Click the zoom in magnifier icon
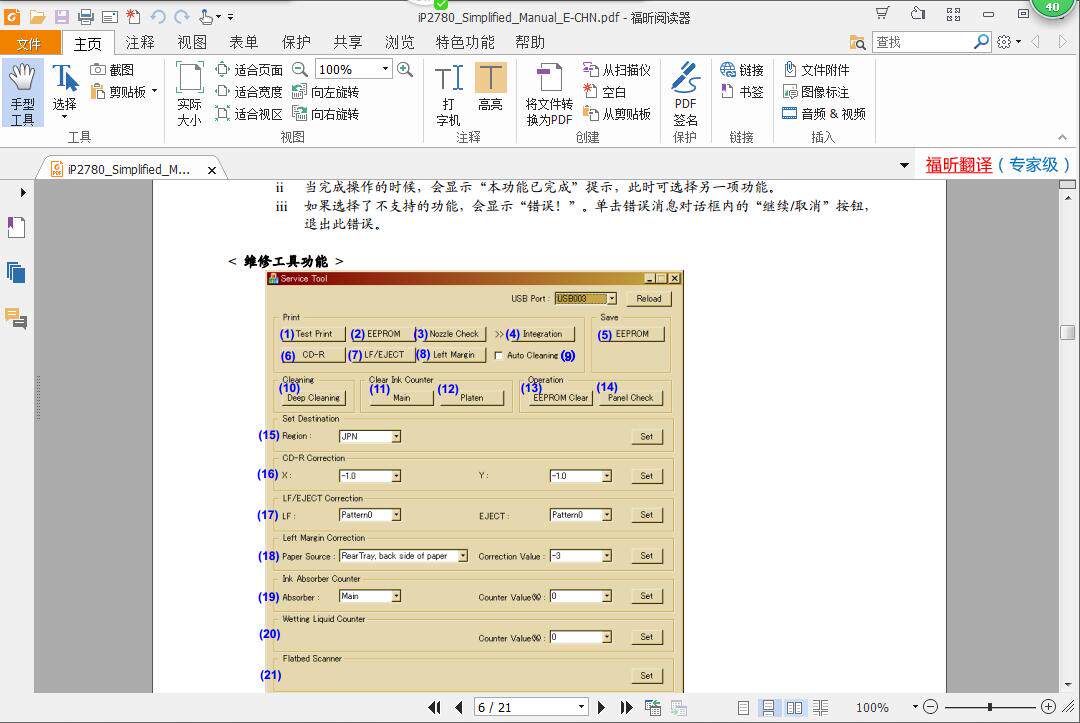The height and width of the screenshot is (723, 1080). (405, 70)
